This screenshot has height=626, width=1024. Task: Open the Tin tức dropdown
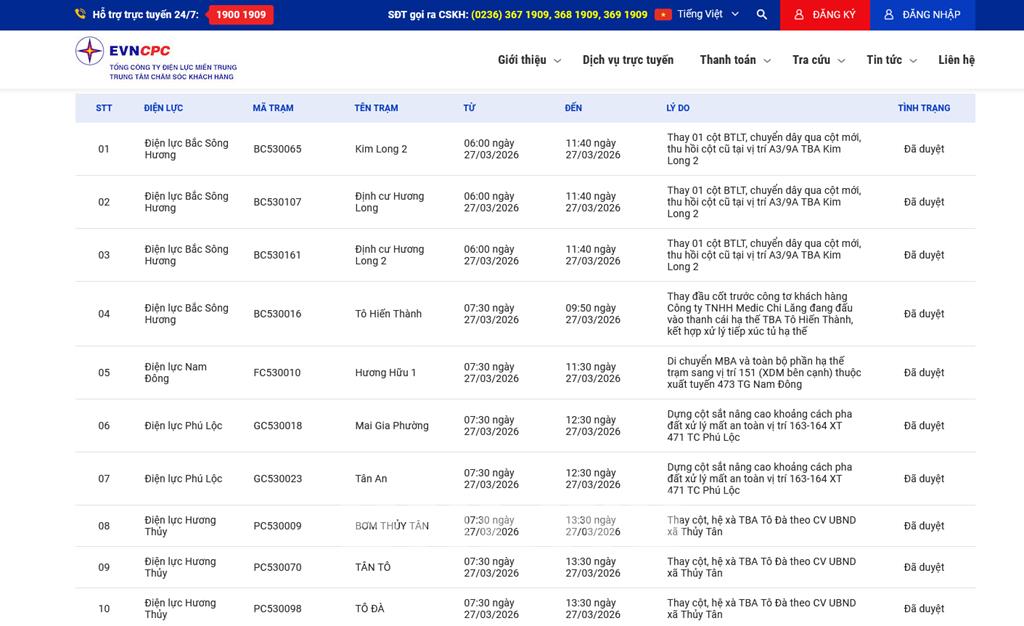point(891,60)
